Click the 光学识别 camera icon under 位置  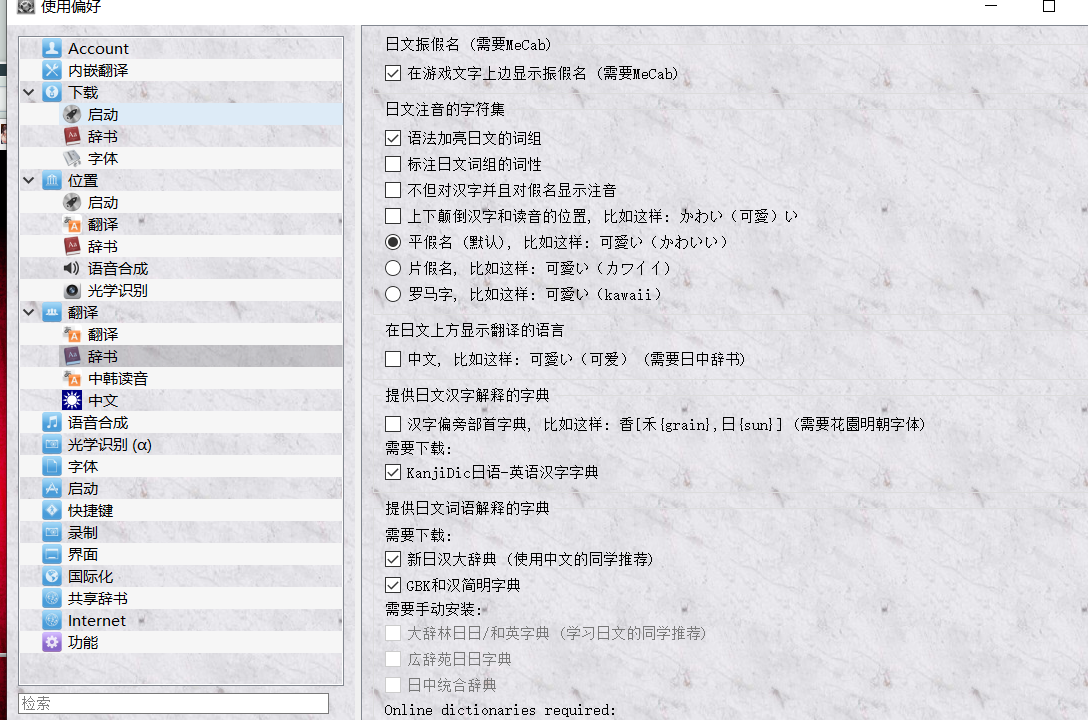(72, 291)
